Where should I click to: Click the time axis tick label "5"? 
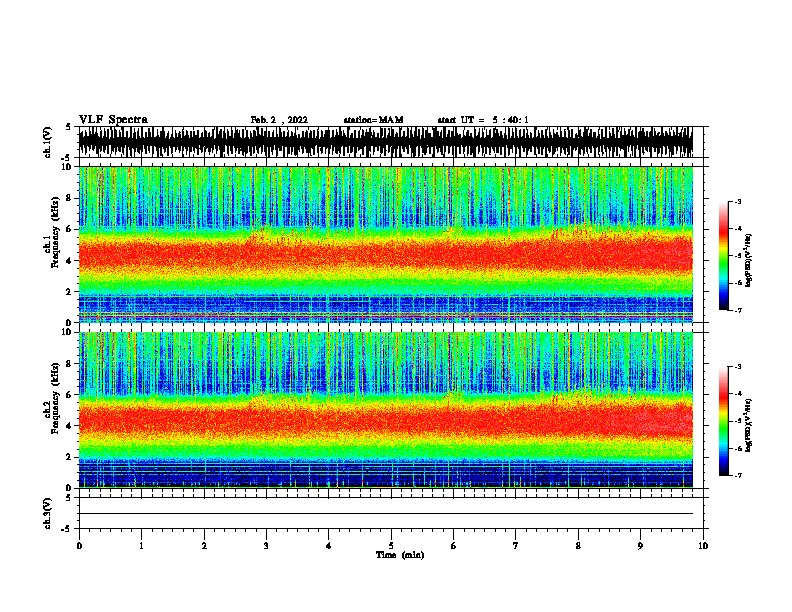tap(391, 546)
